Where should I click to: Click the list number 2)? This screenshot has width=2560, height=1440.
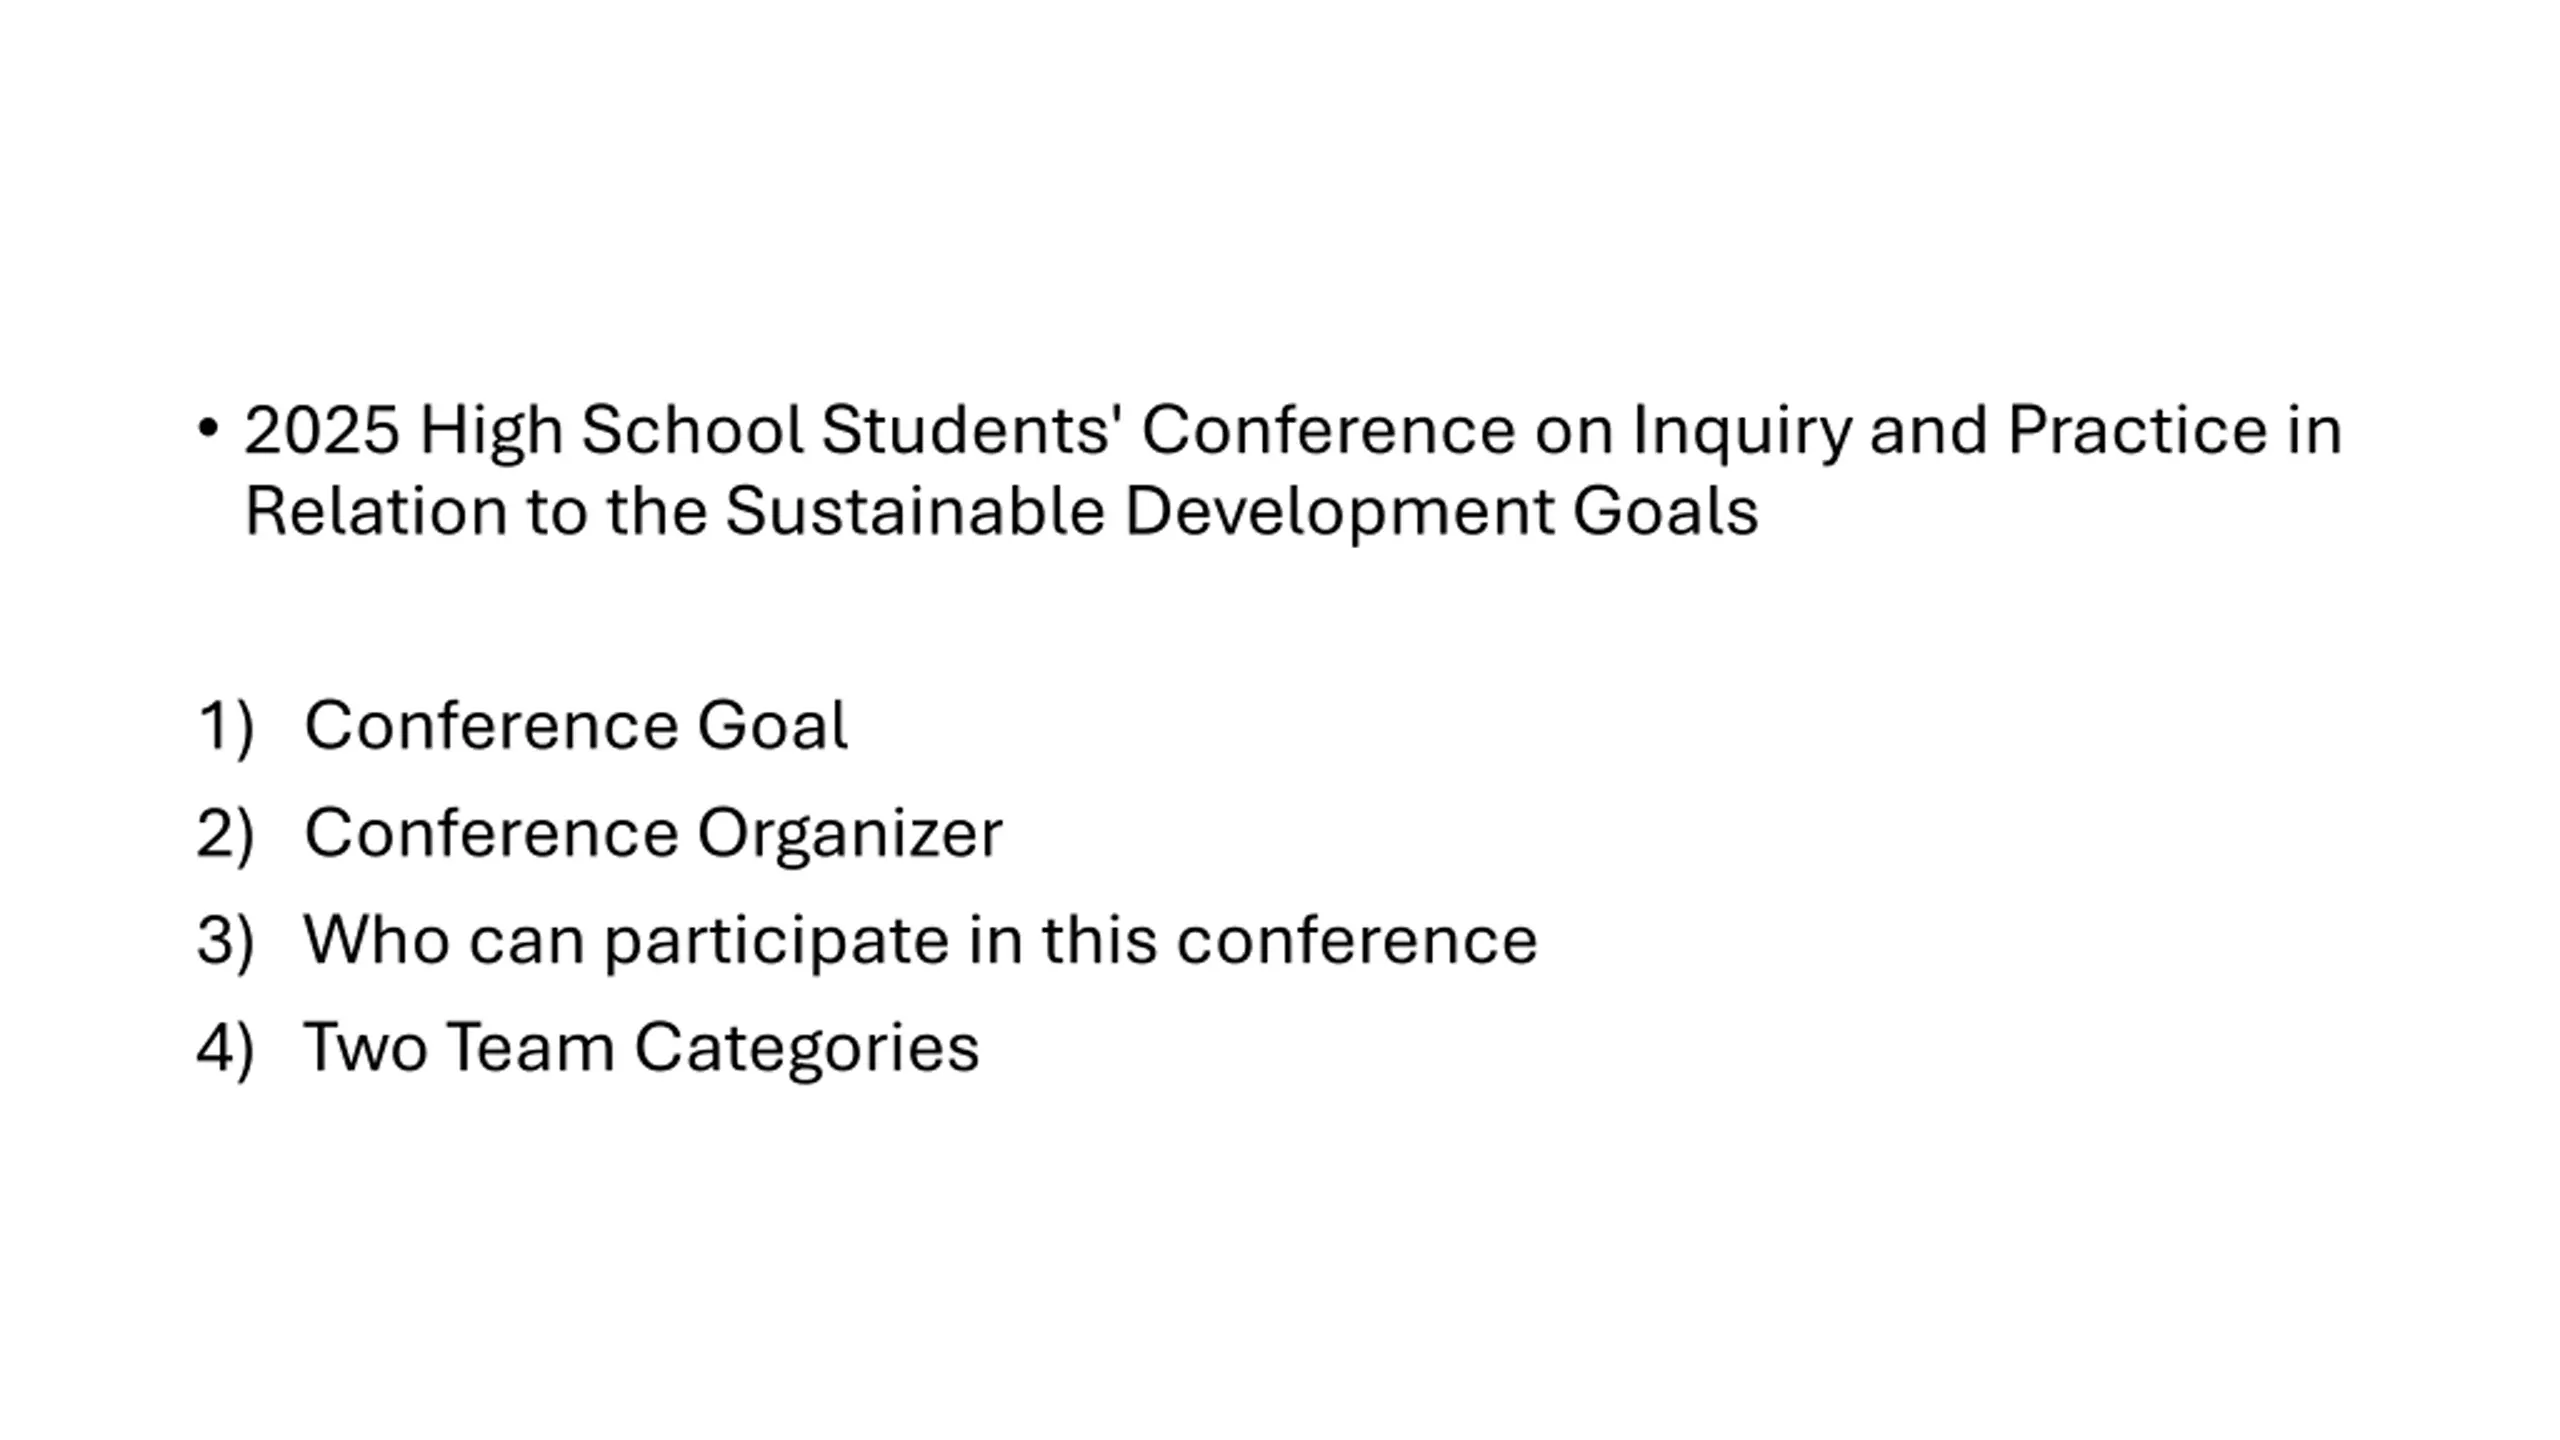[x=226, y=834]
